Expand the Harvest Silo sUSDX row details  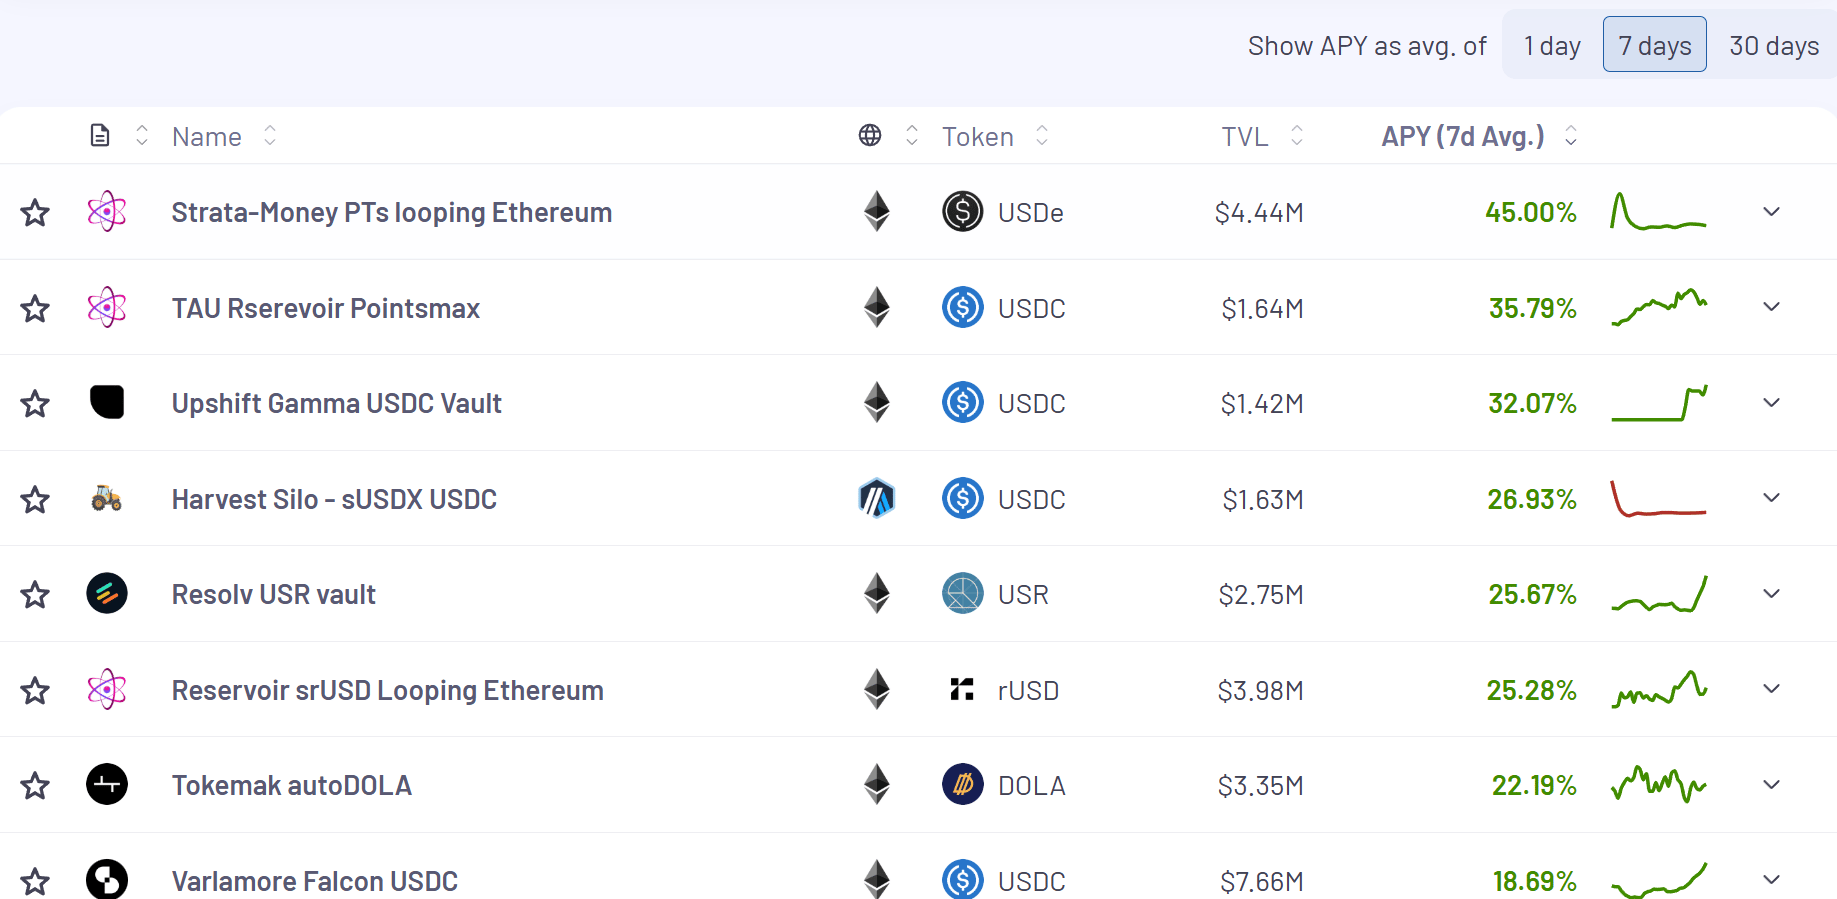[x=1771, y=498]
